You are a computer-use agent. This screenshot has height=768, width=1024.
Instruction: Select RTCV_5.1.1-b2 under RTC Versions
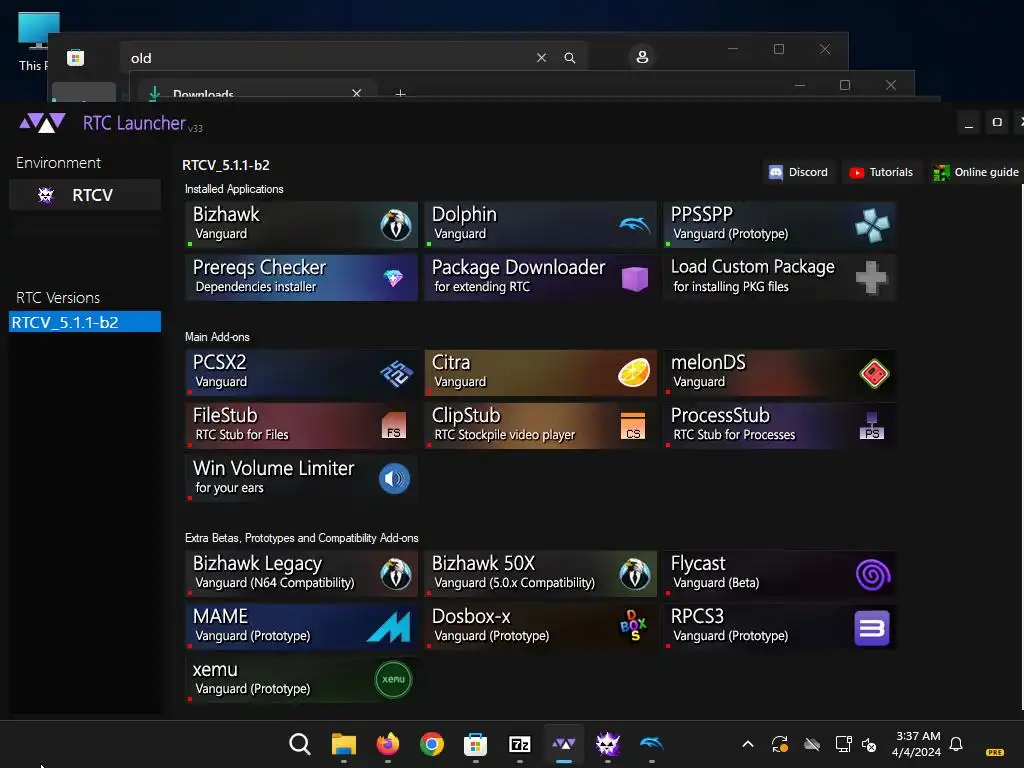point(85,322)
